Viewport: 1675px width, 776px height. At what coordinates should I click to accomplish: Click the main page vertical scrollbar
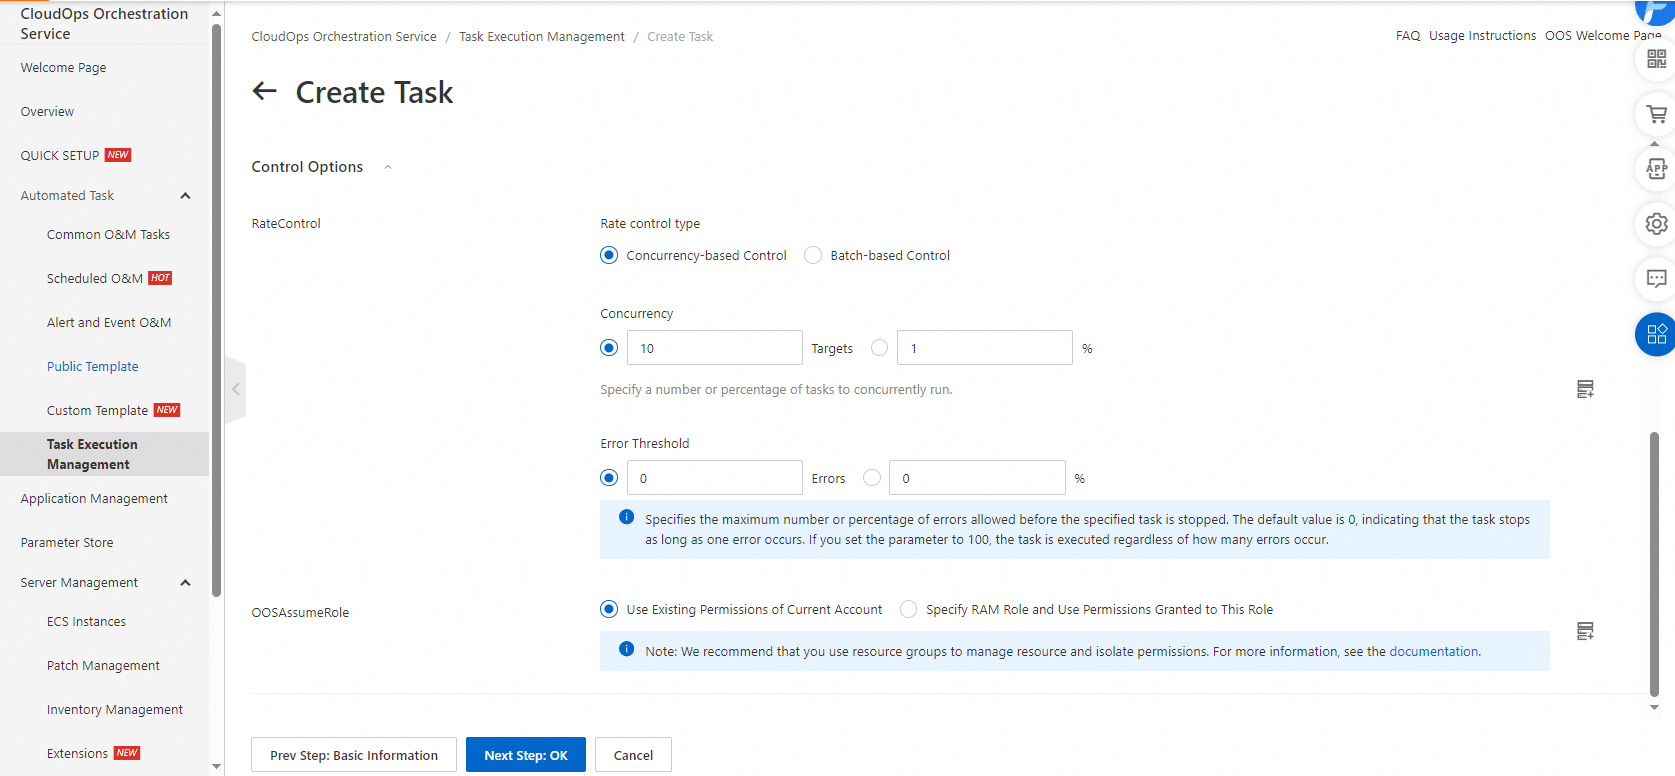point(1654,563)
